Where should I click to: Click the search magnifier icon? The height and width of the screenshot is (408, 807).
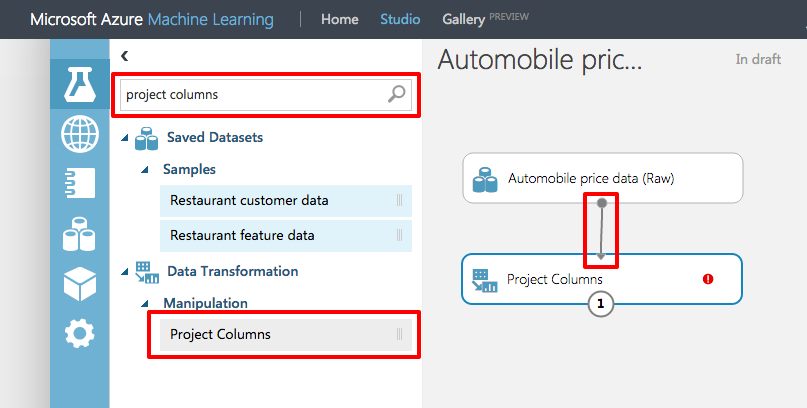(x=397, y=95)
